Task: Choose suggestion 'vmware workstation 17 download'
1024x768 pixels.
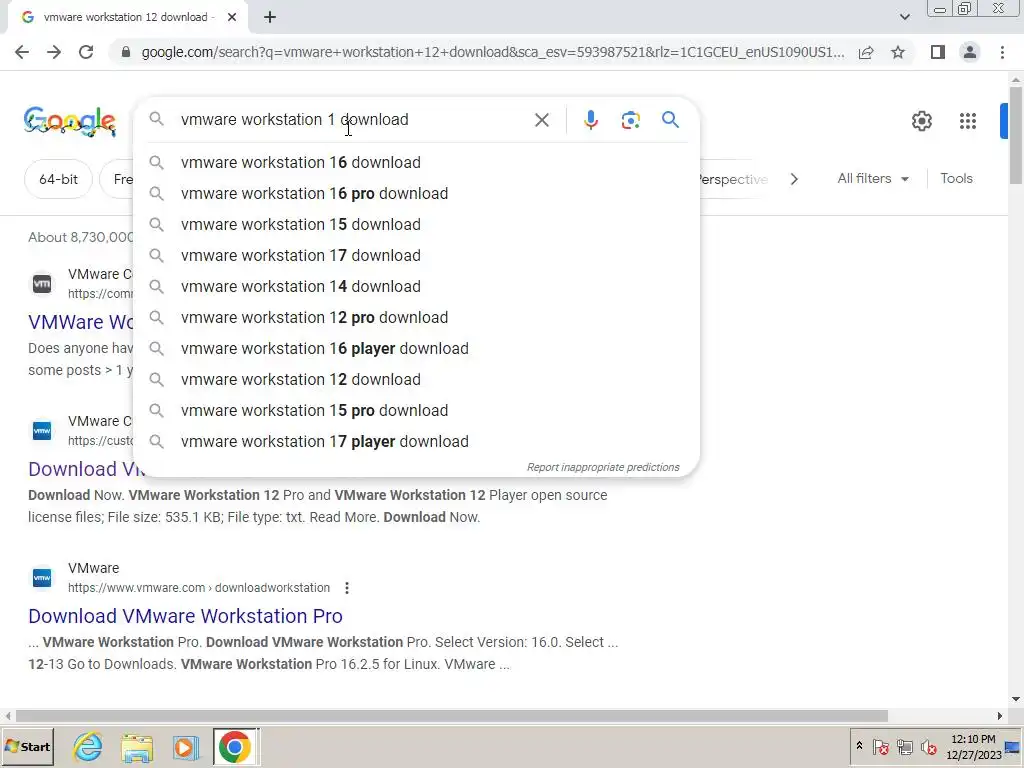Action: [x=416, y=255]
